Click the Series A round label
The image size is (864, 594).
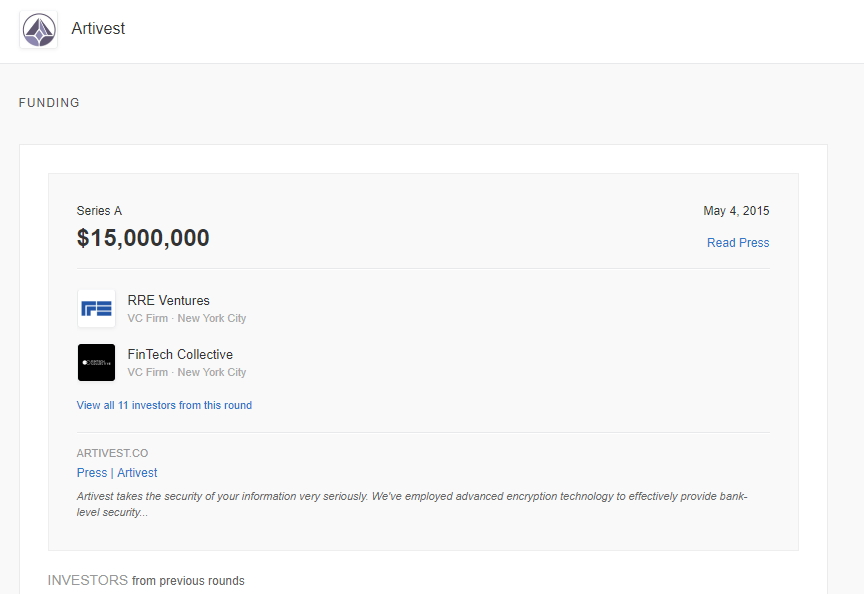click(99, 210)
